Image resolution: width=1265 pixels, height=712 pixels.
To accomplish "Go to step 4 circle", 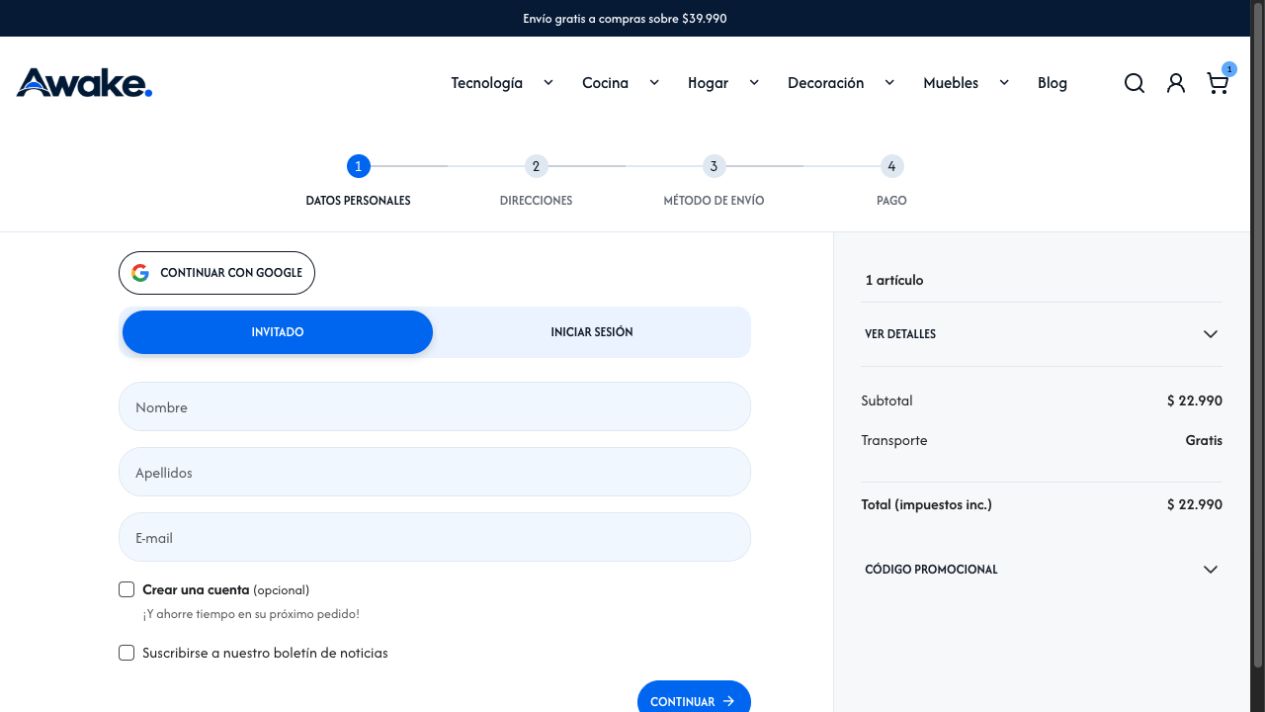I will pos(891,166).
